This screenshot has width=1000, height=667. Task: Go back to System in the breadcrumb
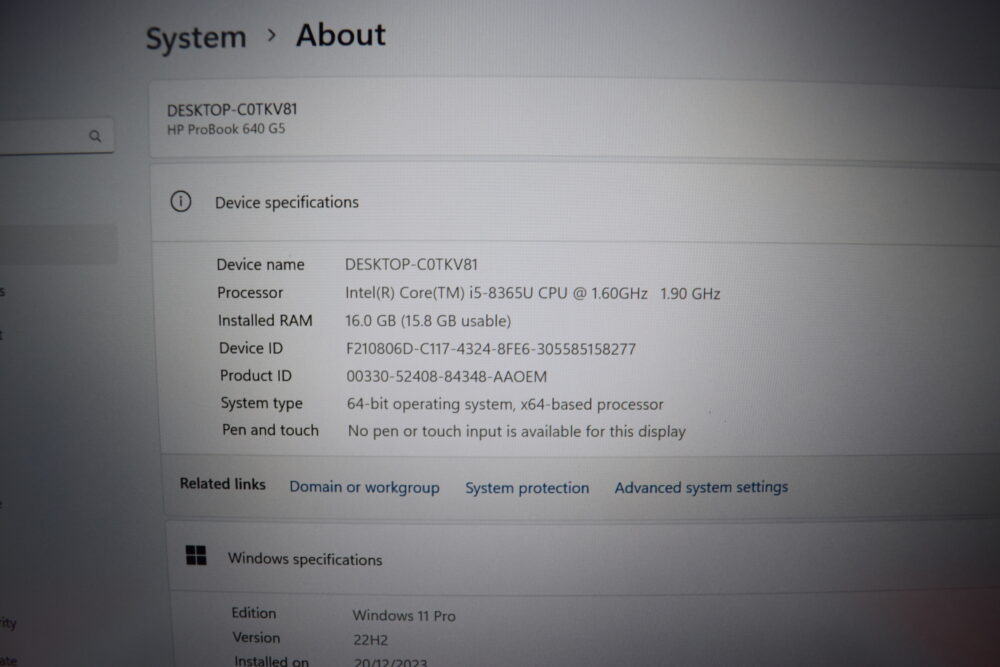point(196,38)
